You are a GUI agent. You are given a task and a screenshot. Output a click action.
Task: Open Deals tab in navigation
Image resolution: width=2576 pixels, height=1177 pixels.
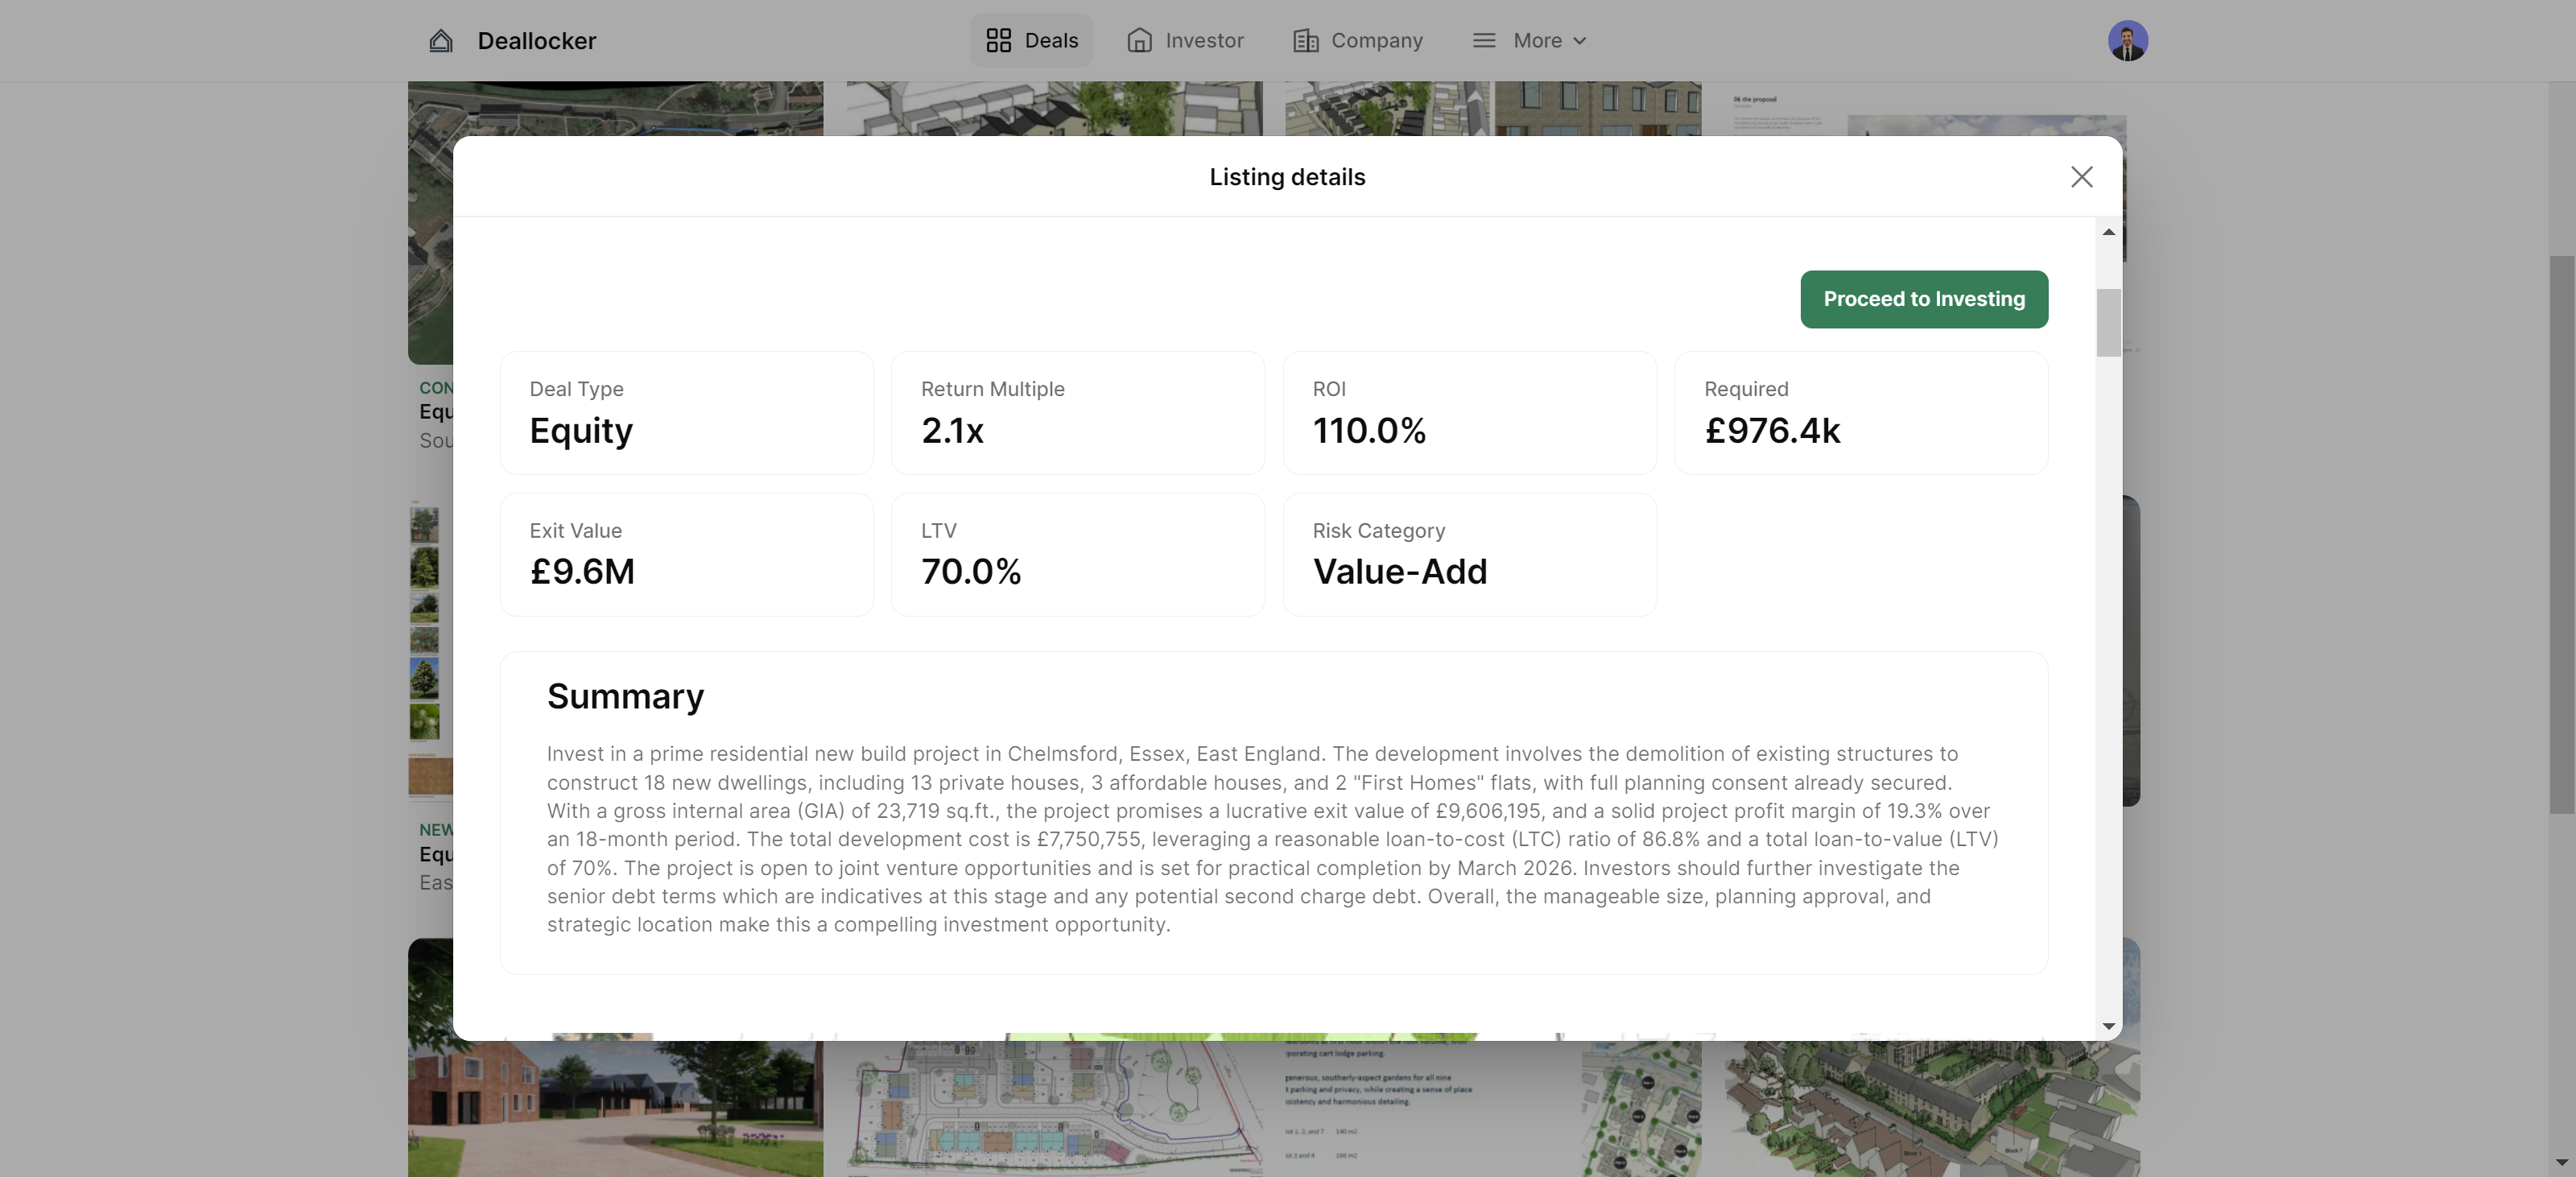click(1030, 39)
